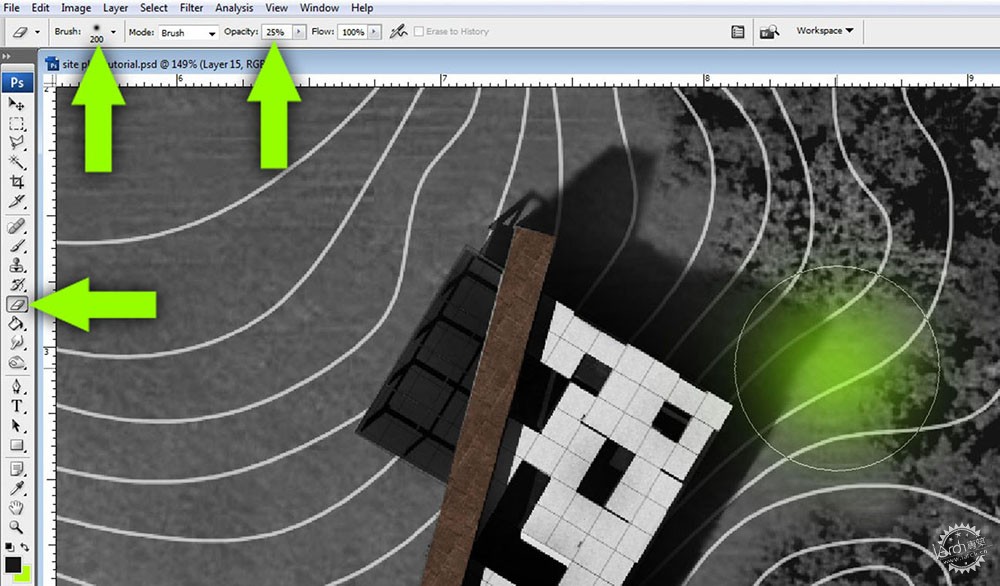Screen dimensions: 1000x586
Task: Select the Rectangular Marquee tool
Action: pyautogui.click(x=17, y=124)
